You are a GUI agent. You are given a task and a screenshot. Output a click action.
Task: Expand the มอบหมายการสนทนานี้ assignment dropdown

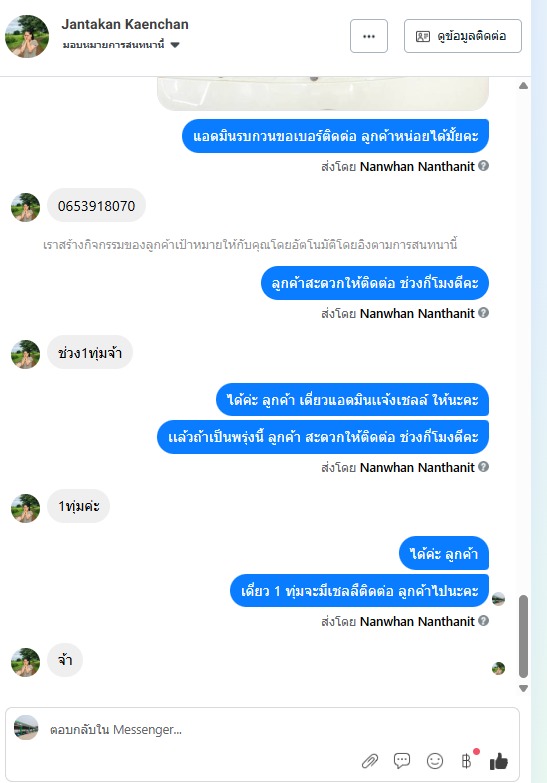click(121, 45)
